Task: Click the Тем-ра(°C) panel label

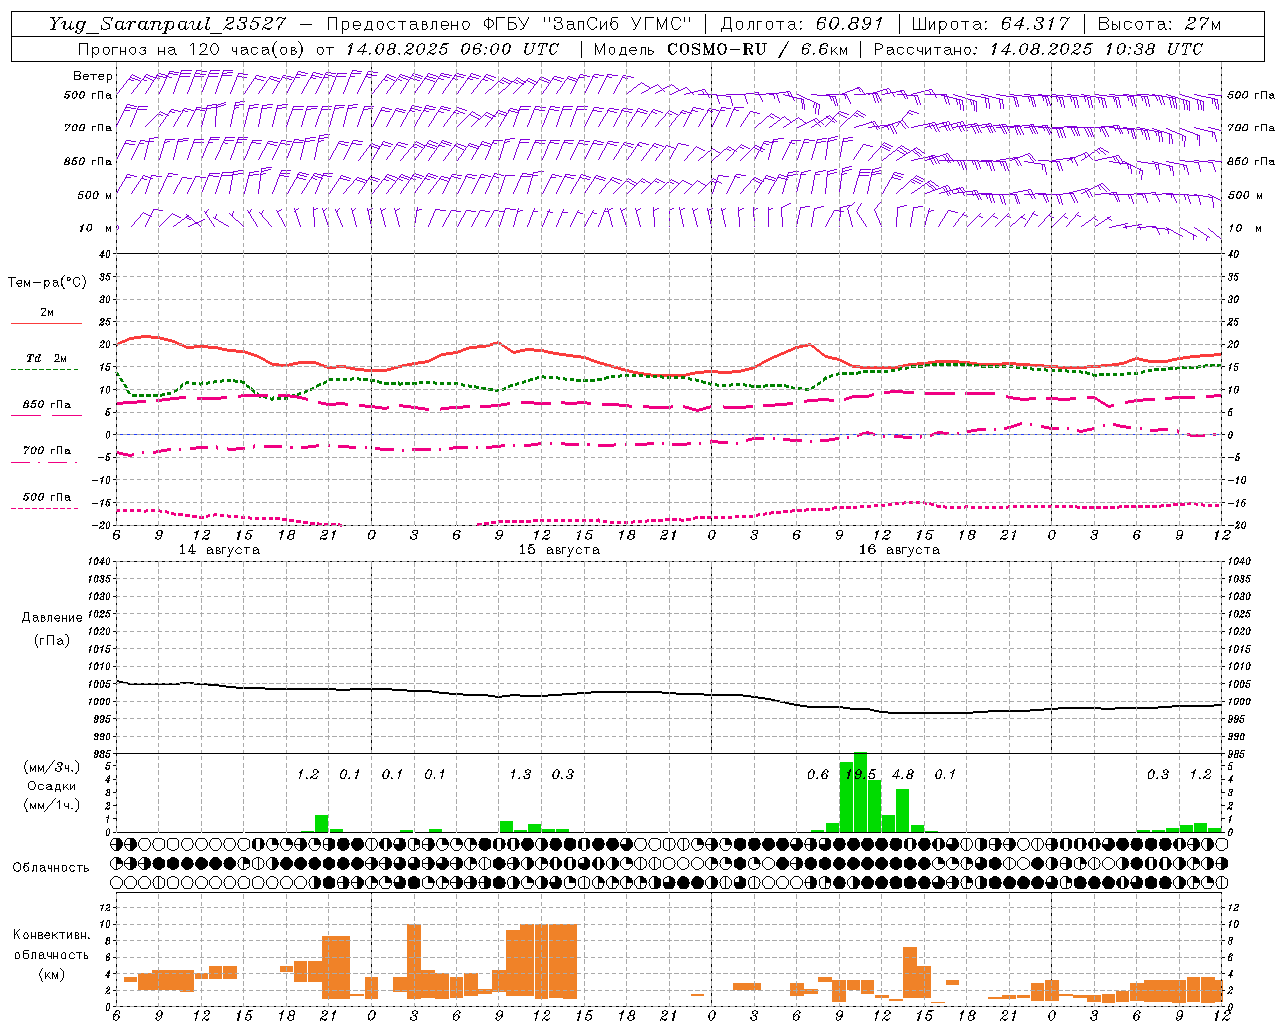Action: (x=47, y=283)
